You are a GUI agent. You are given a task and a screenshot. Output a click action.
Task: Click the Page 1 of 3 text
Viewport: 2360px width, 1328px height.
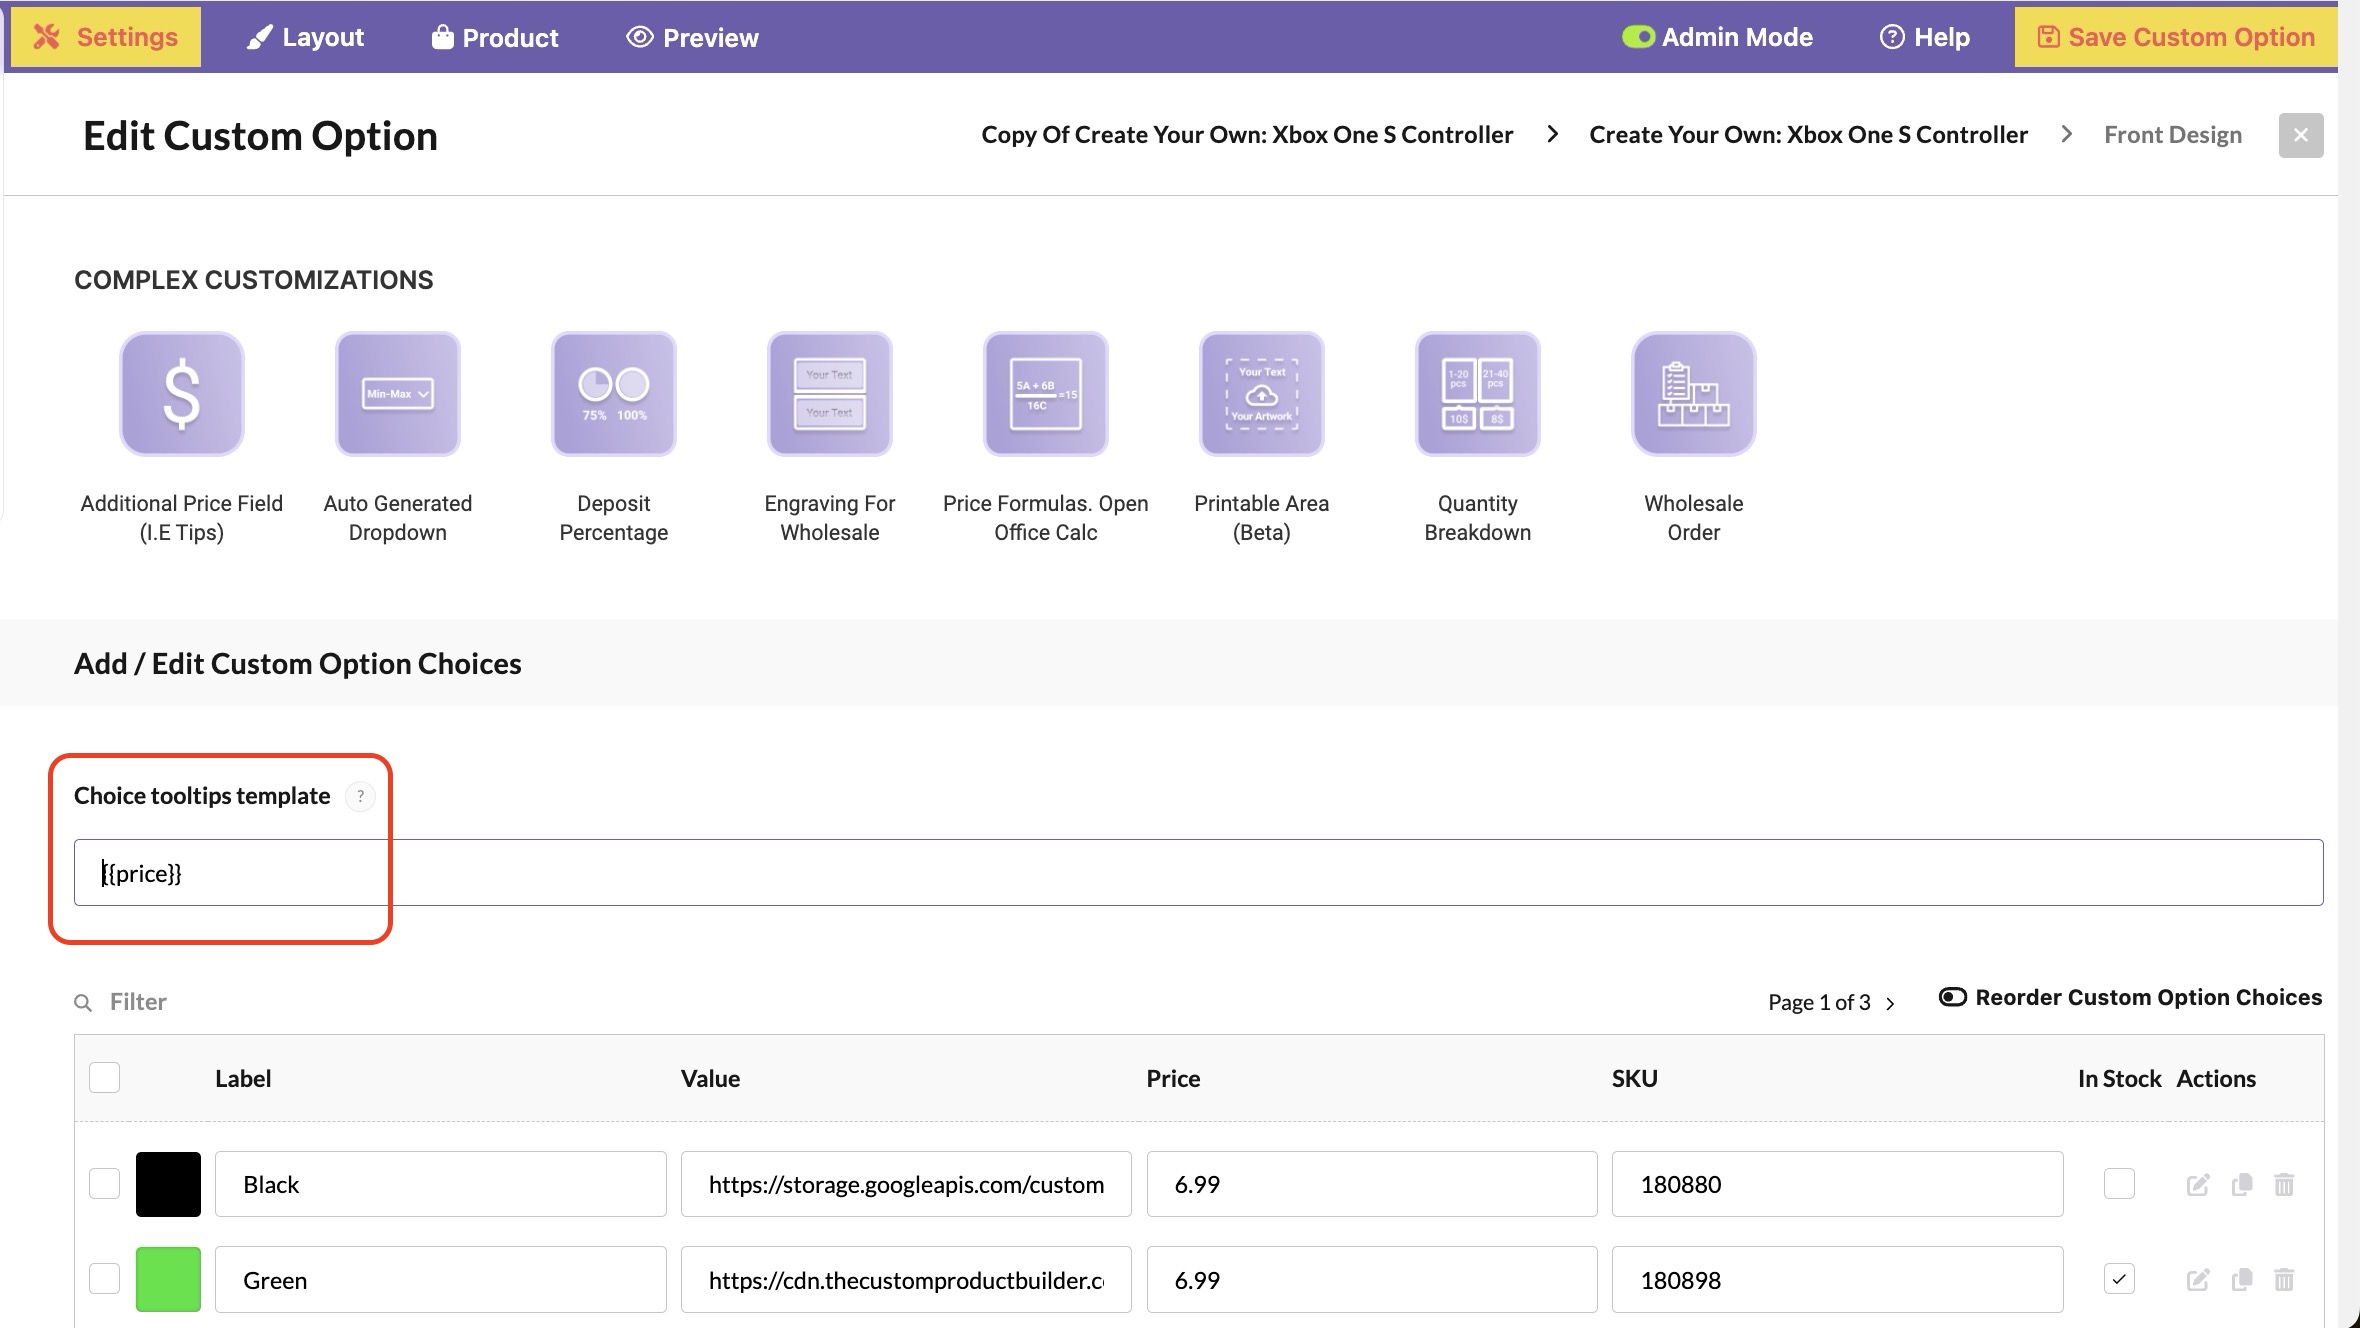(x=1819, y=1003)
